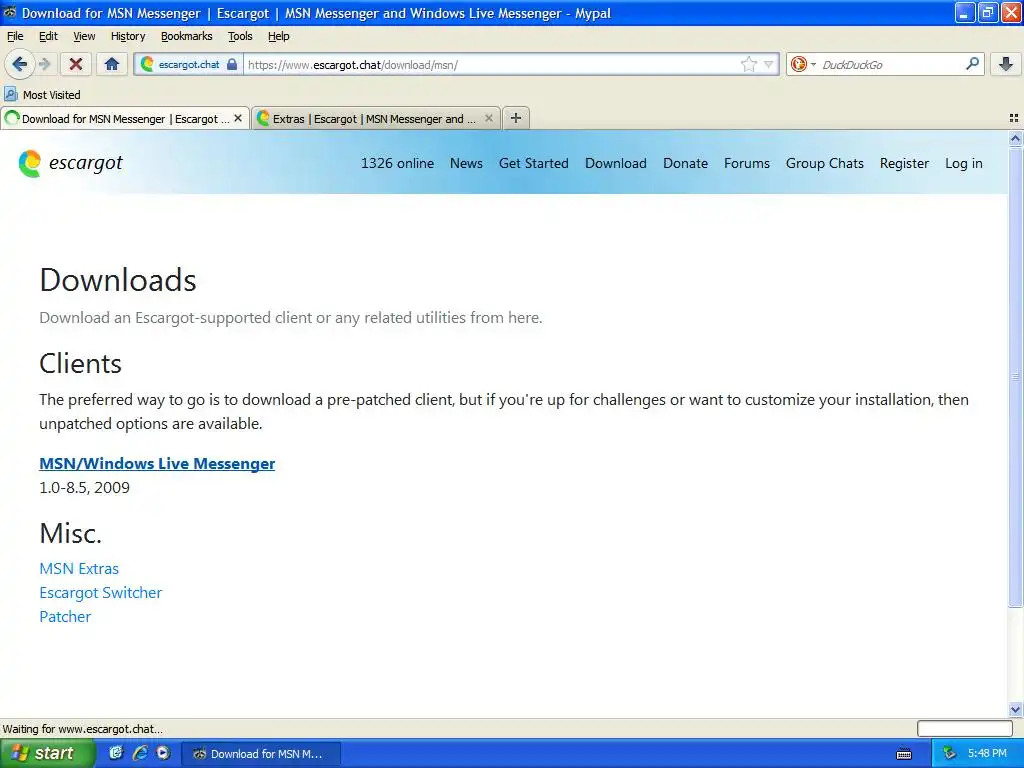Go back using the back arrow button

(x=19, y=64)
